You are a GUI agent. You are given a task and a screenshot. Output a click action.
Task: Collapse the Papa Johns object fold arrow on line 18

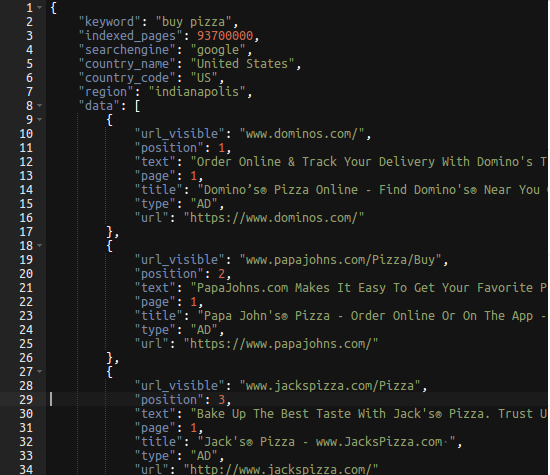click(40, 245)
